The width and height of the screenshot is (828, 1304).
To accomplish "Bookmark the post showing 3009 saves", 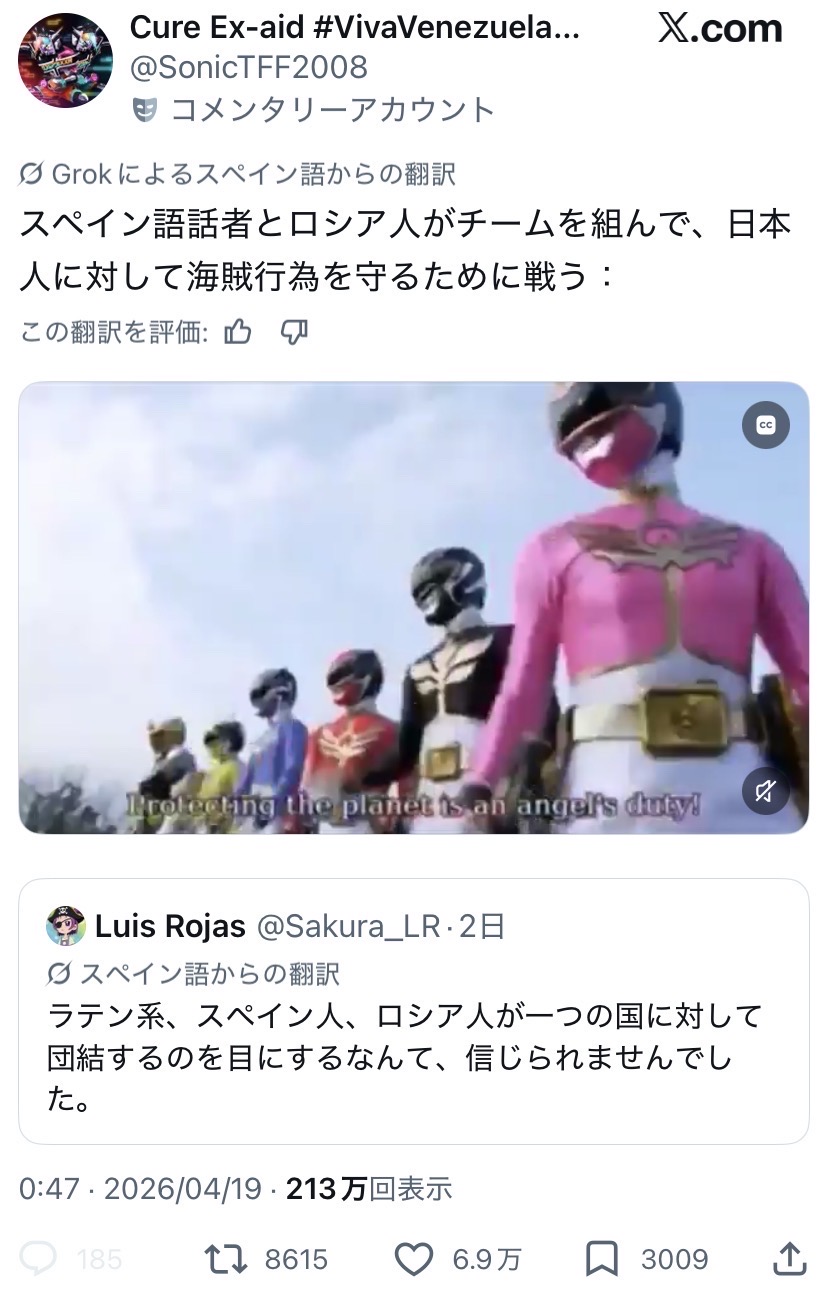I will [x=601, y=1259].
